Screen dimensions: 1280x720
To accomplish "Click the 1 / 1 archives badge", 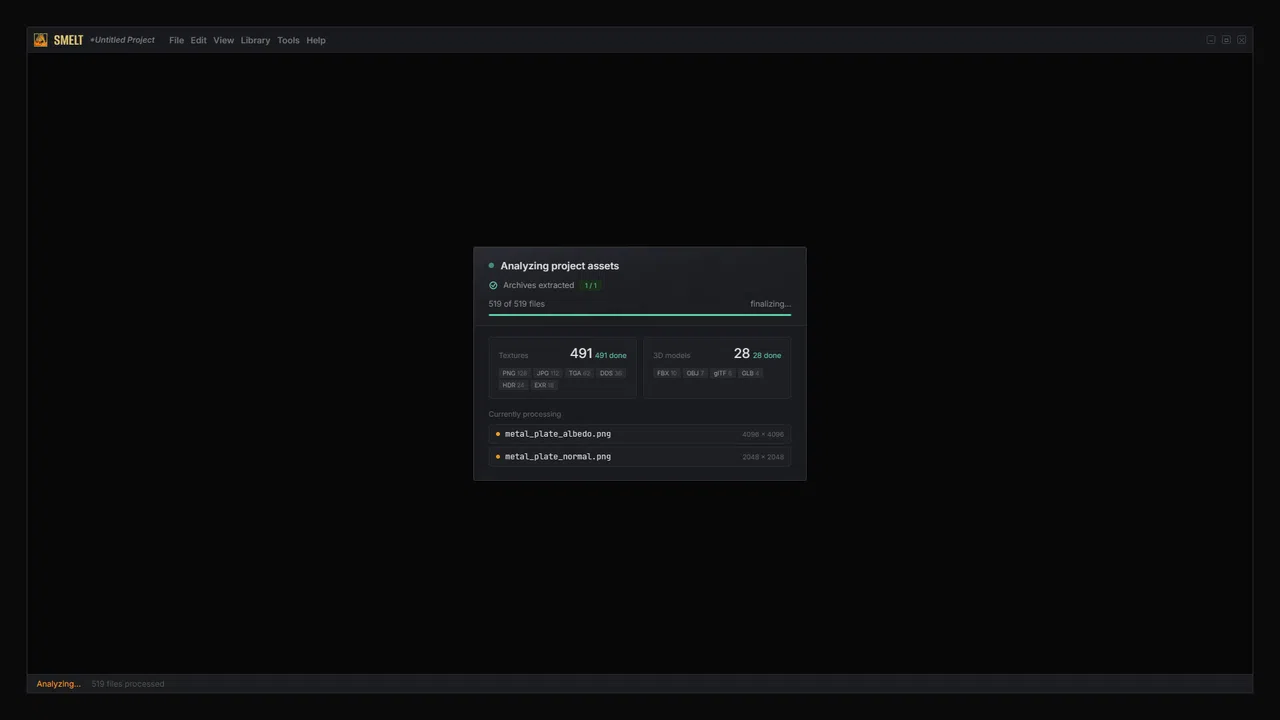I will point(591,285).
